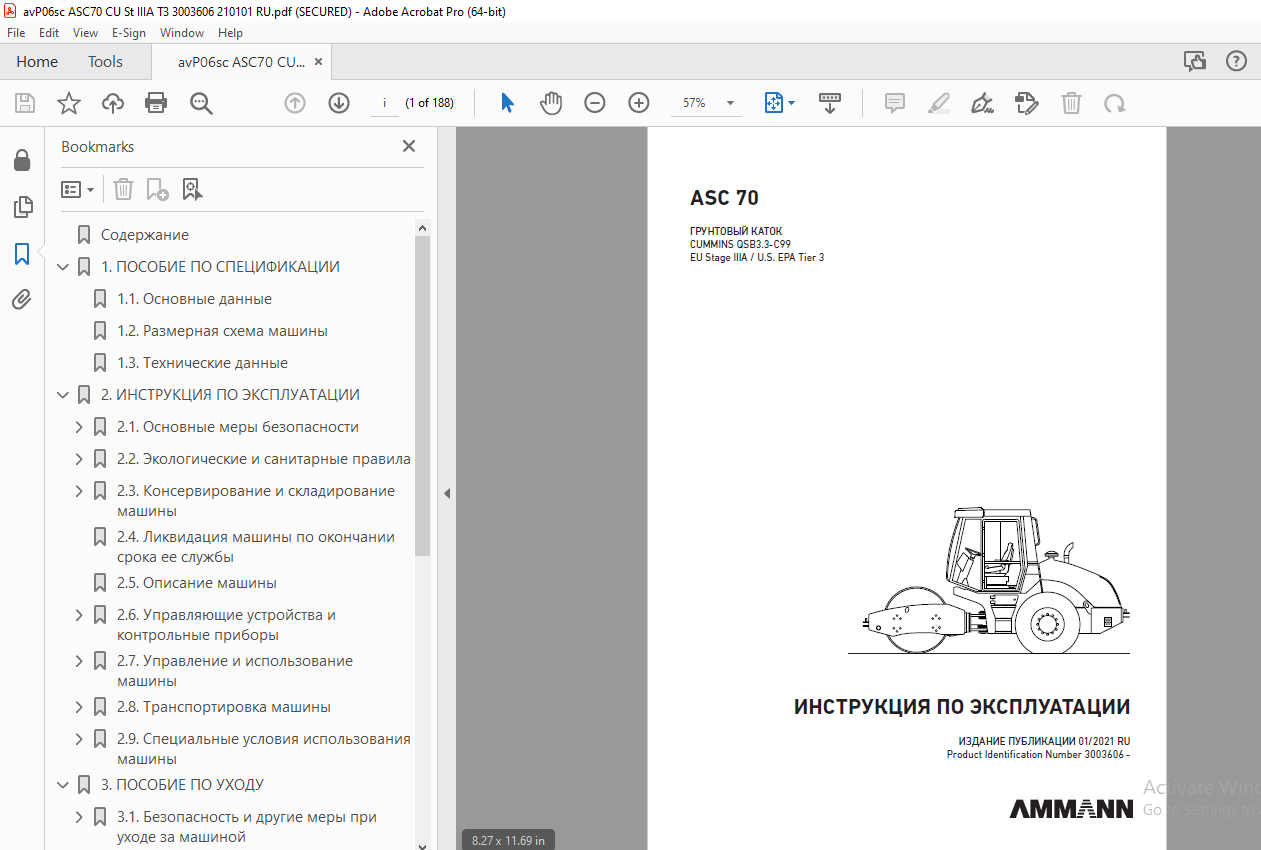Click the Save file icon
Image resolution: width=1261 pixels, height=850 pixels.
point(25,103)
